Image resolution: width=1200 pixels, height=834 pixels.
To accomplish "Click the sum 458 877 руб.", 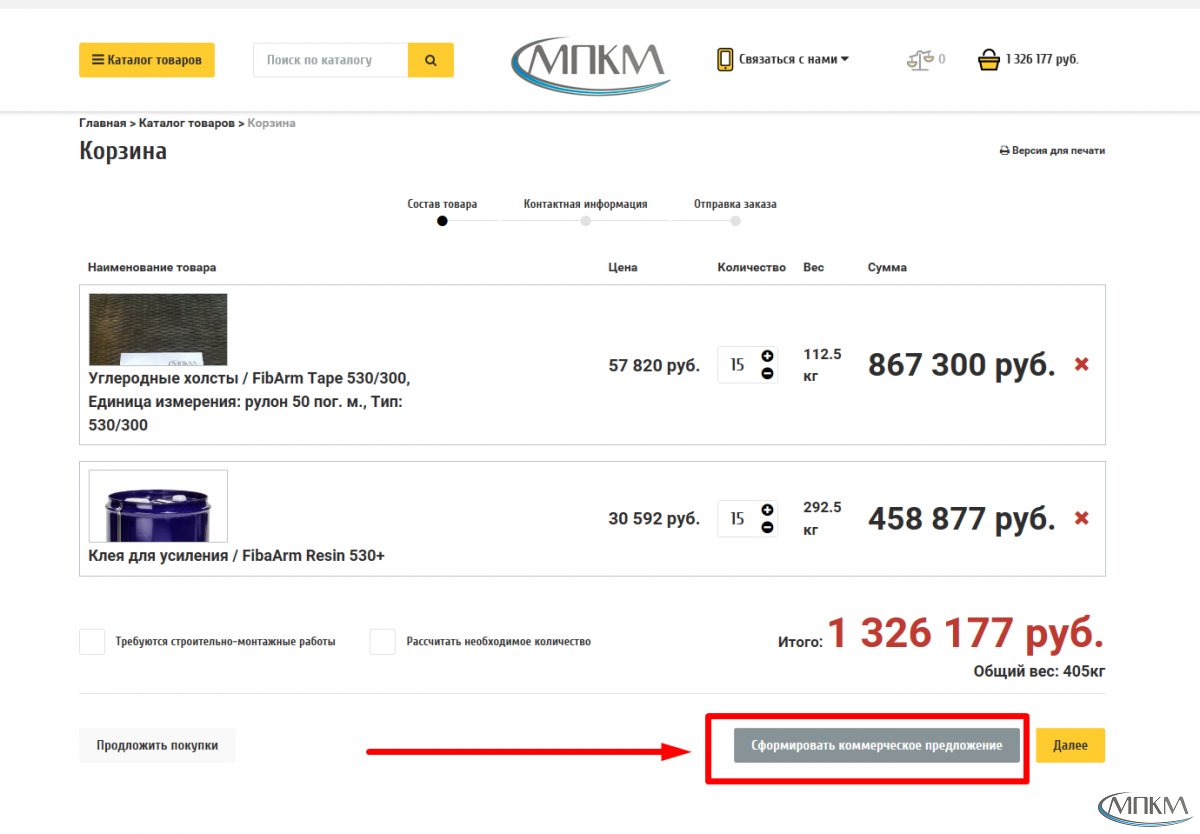I will [961, 520].
